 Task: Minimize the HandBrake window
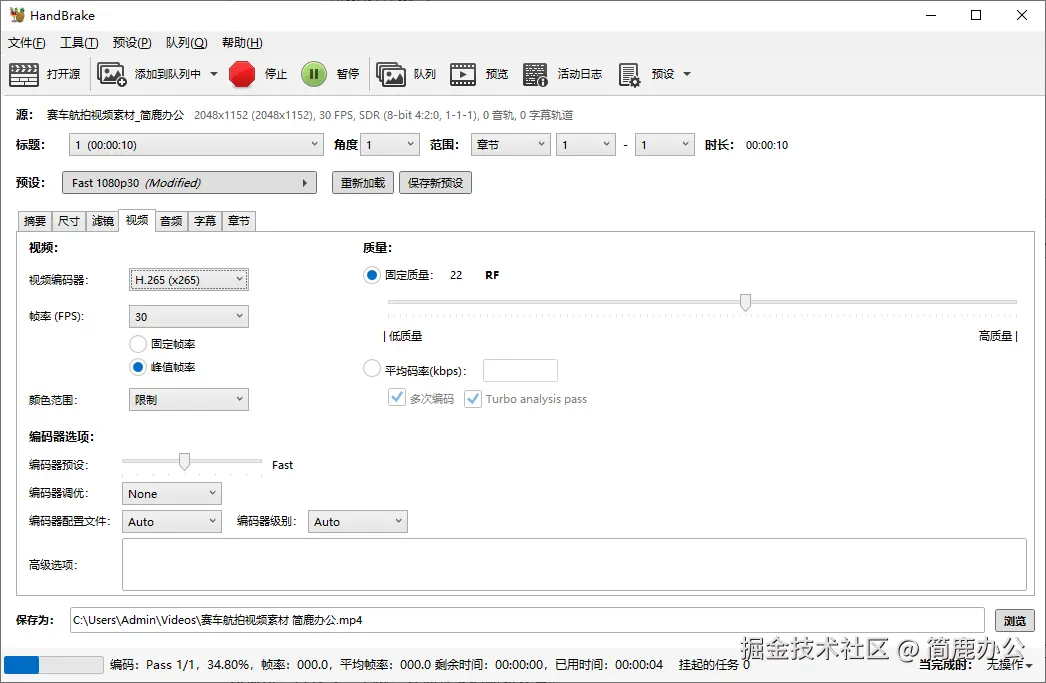931,15
